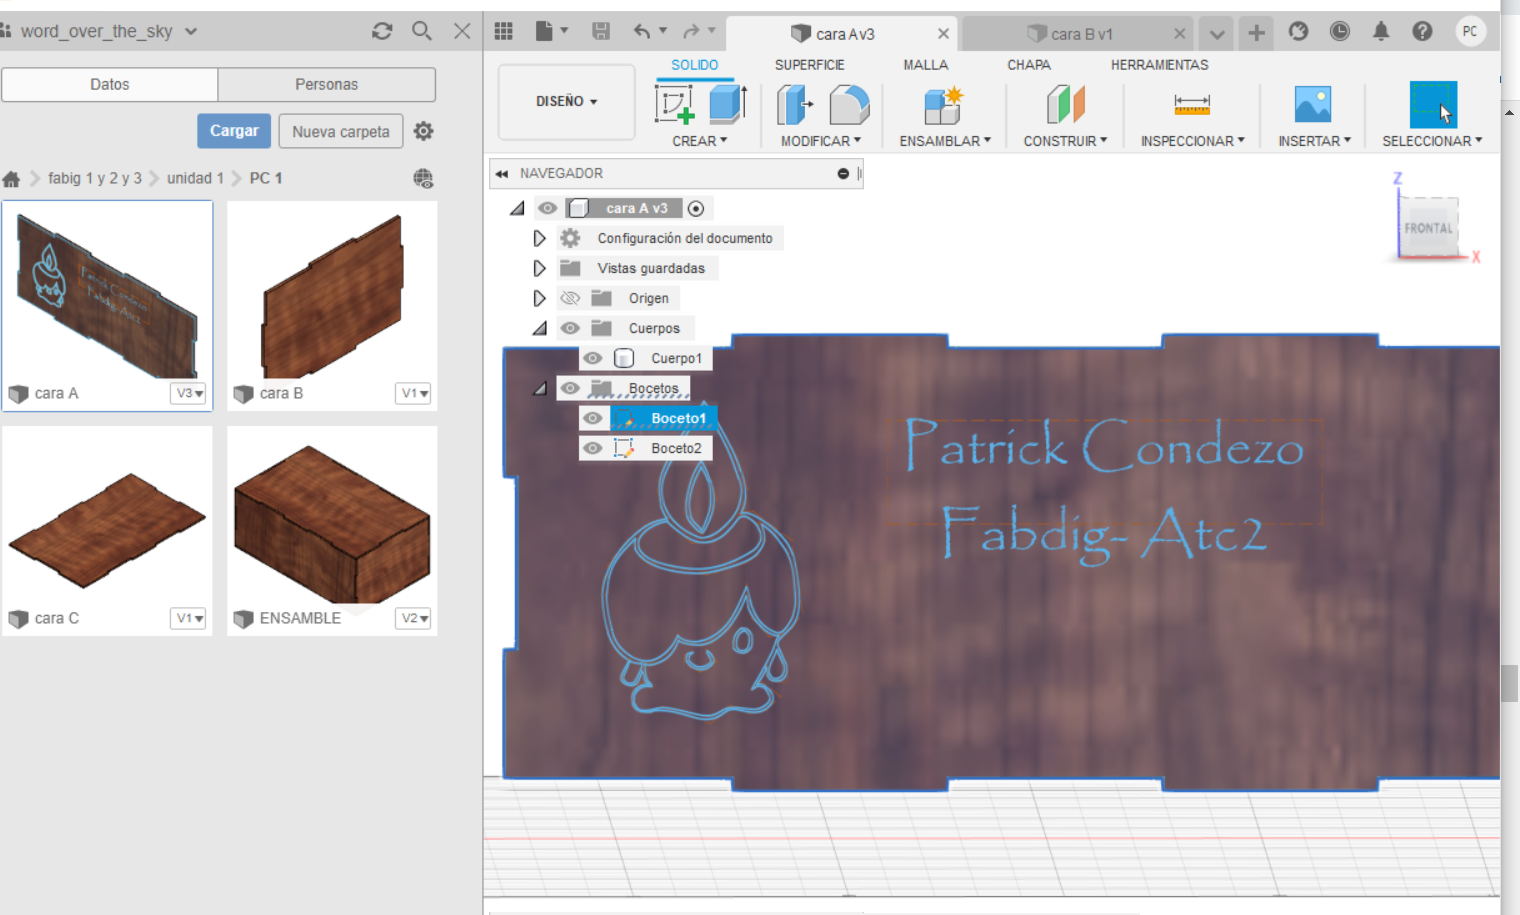Toggle visibility of cara A v3 component
The width and height of the screenshot is (1520, 915).
tap(547, 208)
